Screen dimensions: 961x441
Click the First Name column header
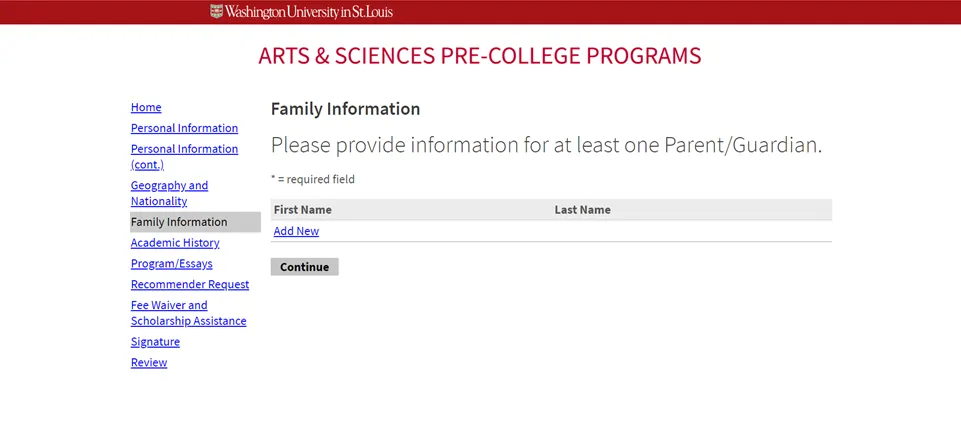(302, 210)
